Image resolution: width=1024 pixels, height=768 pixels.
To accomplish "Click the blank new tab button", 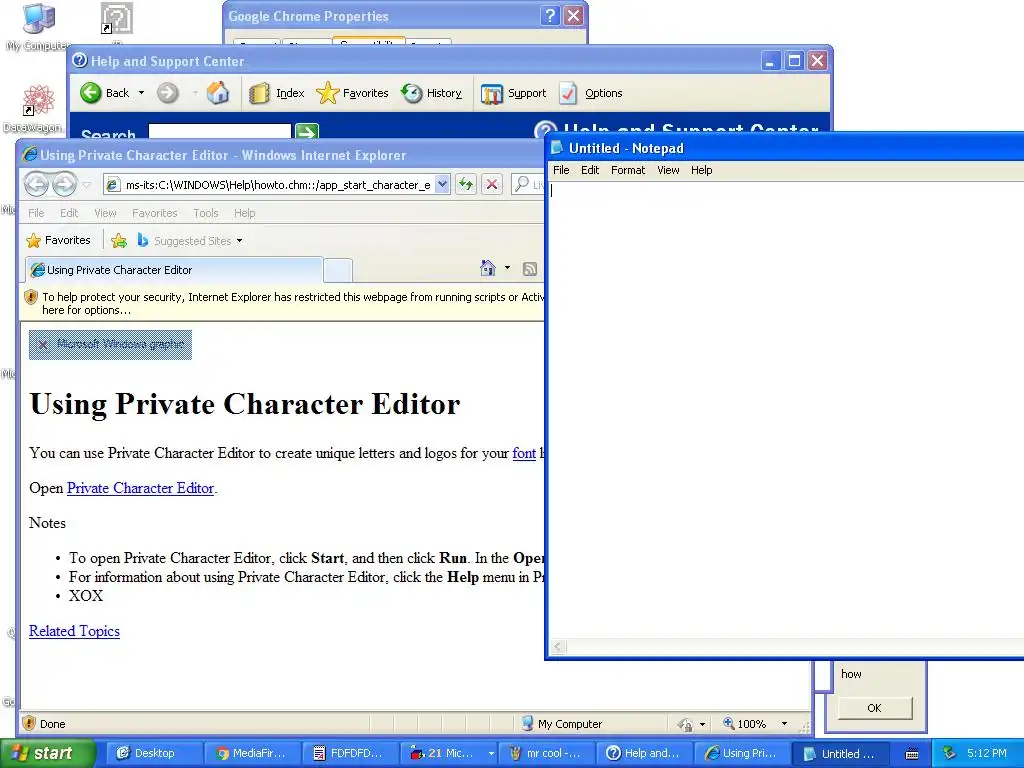I will pyautogui.click(x=338, y=270).
